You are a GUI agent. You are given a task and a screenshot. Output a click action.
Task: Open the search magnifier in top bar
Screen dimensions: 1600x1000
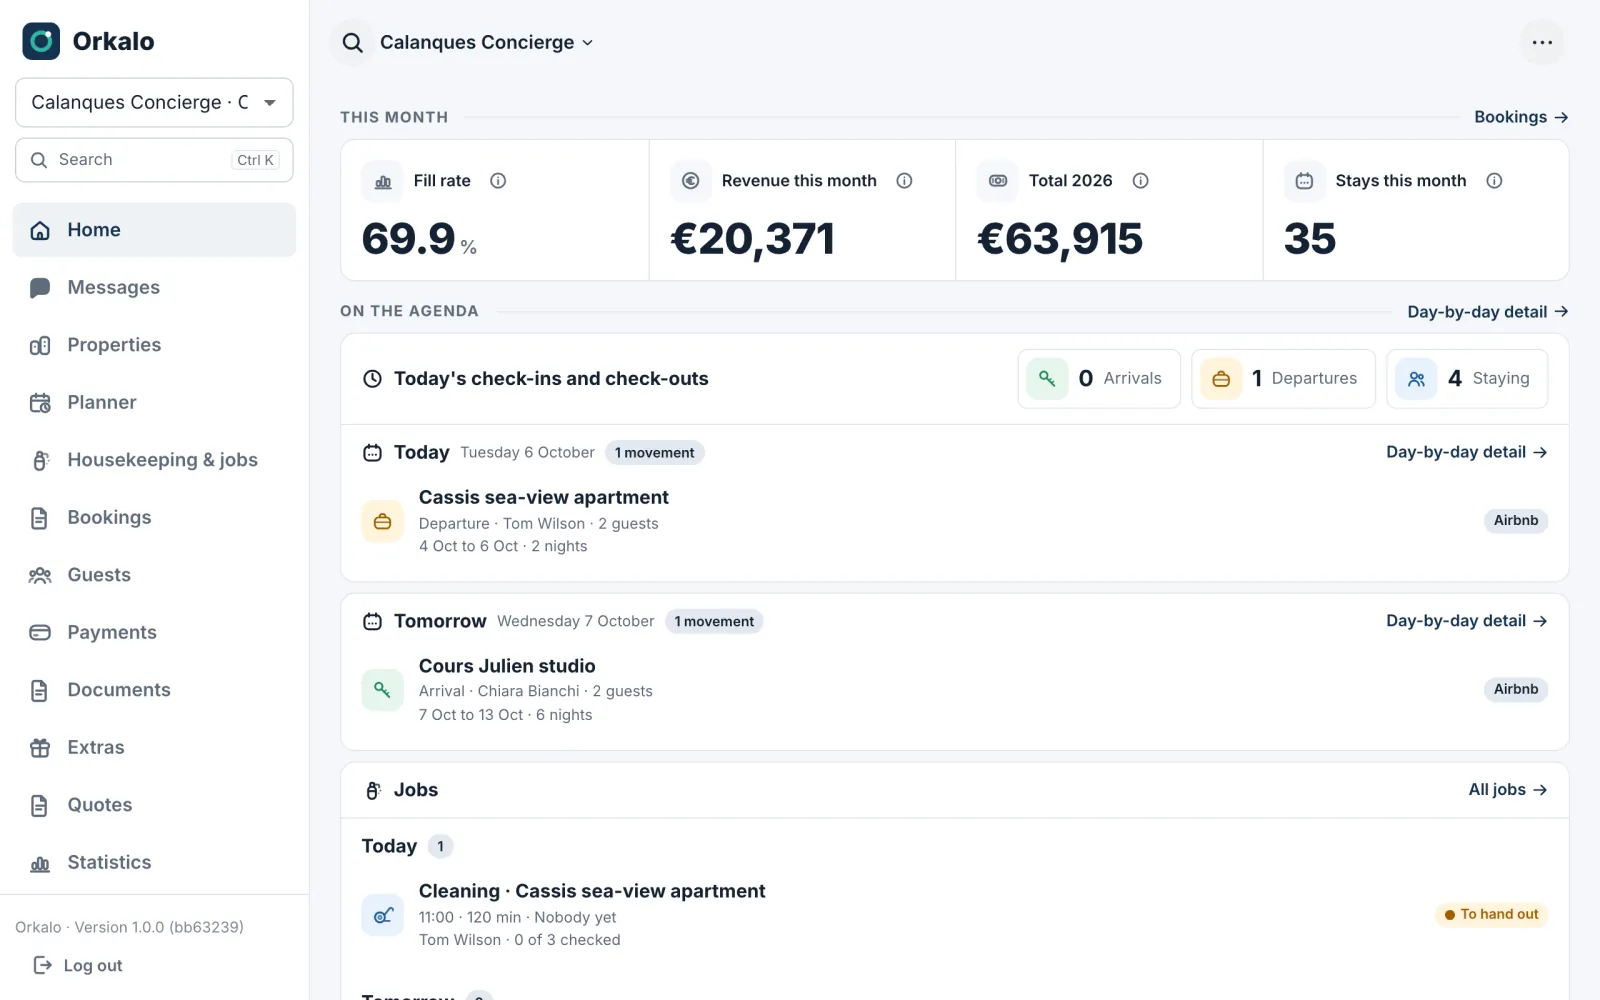[x=352, y=43]
